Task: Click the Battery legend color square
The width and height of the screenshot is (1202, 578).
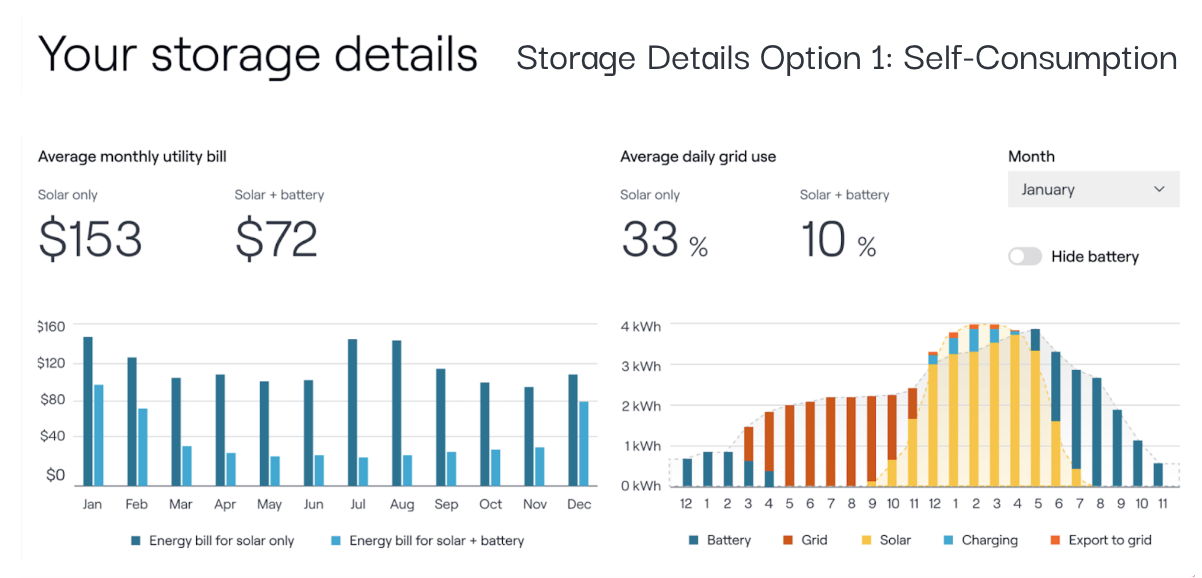Action: click(693, 540)
